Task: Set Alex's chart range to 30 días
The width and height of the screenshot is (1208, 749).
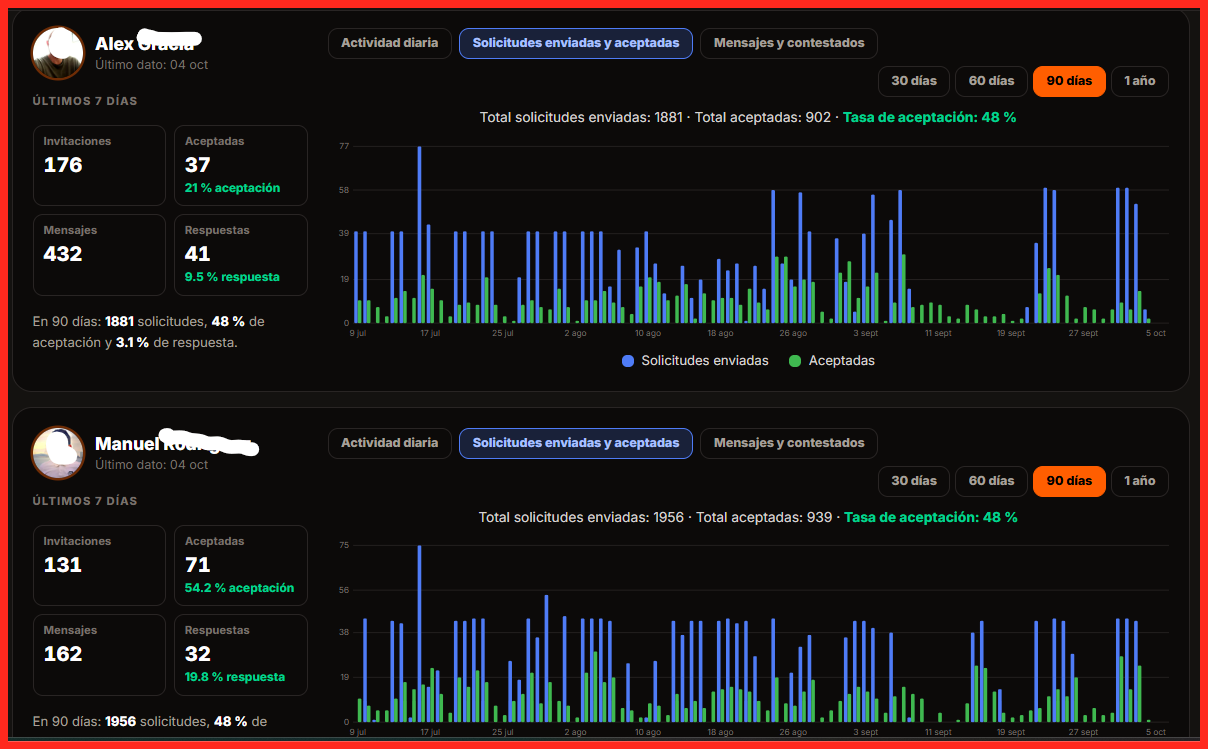Action: pyautogui.click(x=914, y=81)
